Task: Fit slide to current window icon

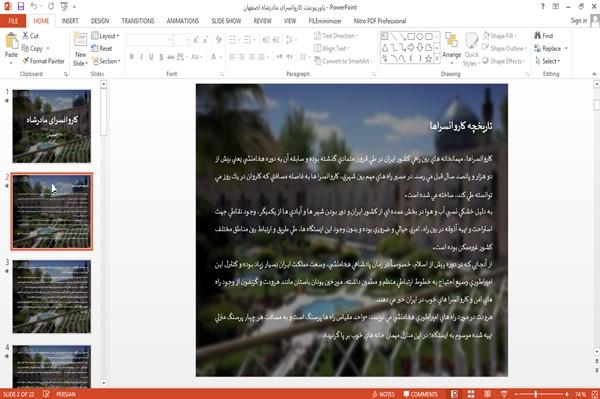Action: (595, 394)
